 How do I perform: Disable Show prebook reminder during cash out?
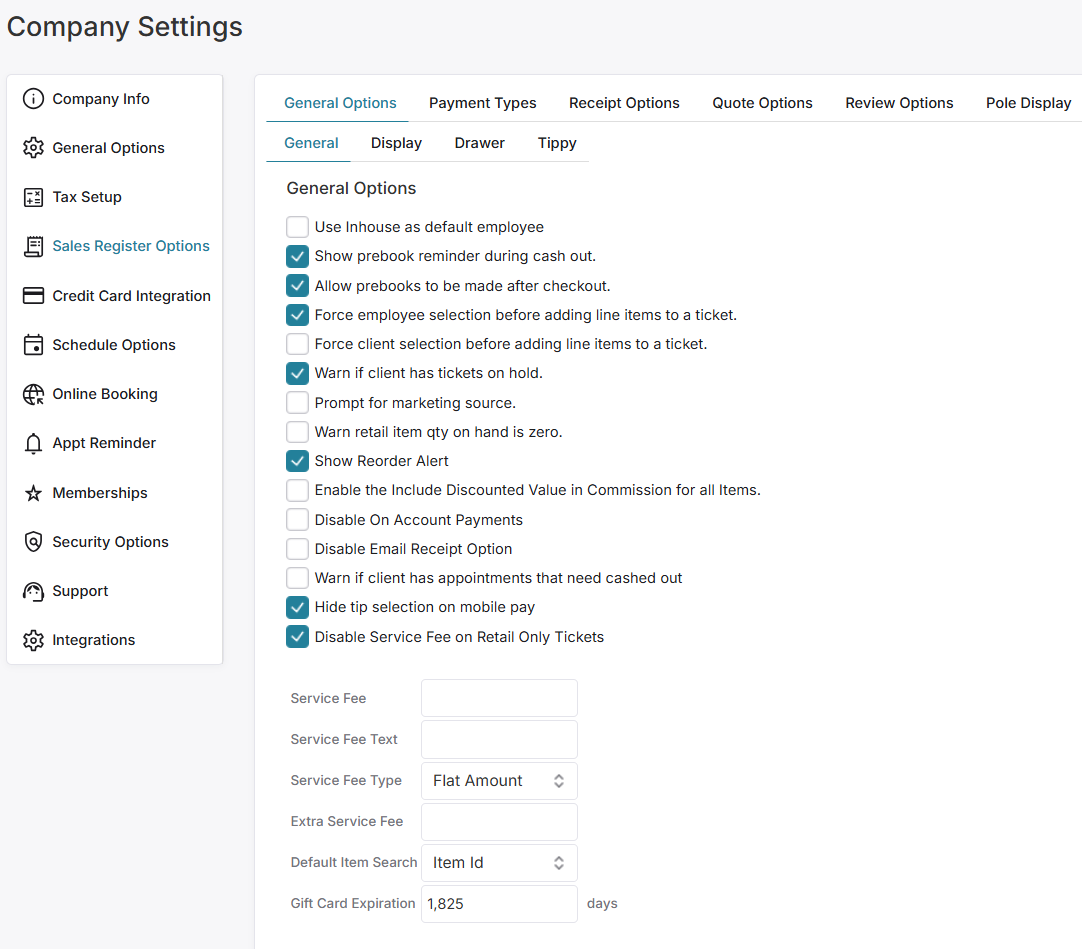297,256
